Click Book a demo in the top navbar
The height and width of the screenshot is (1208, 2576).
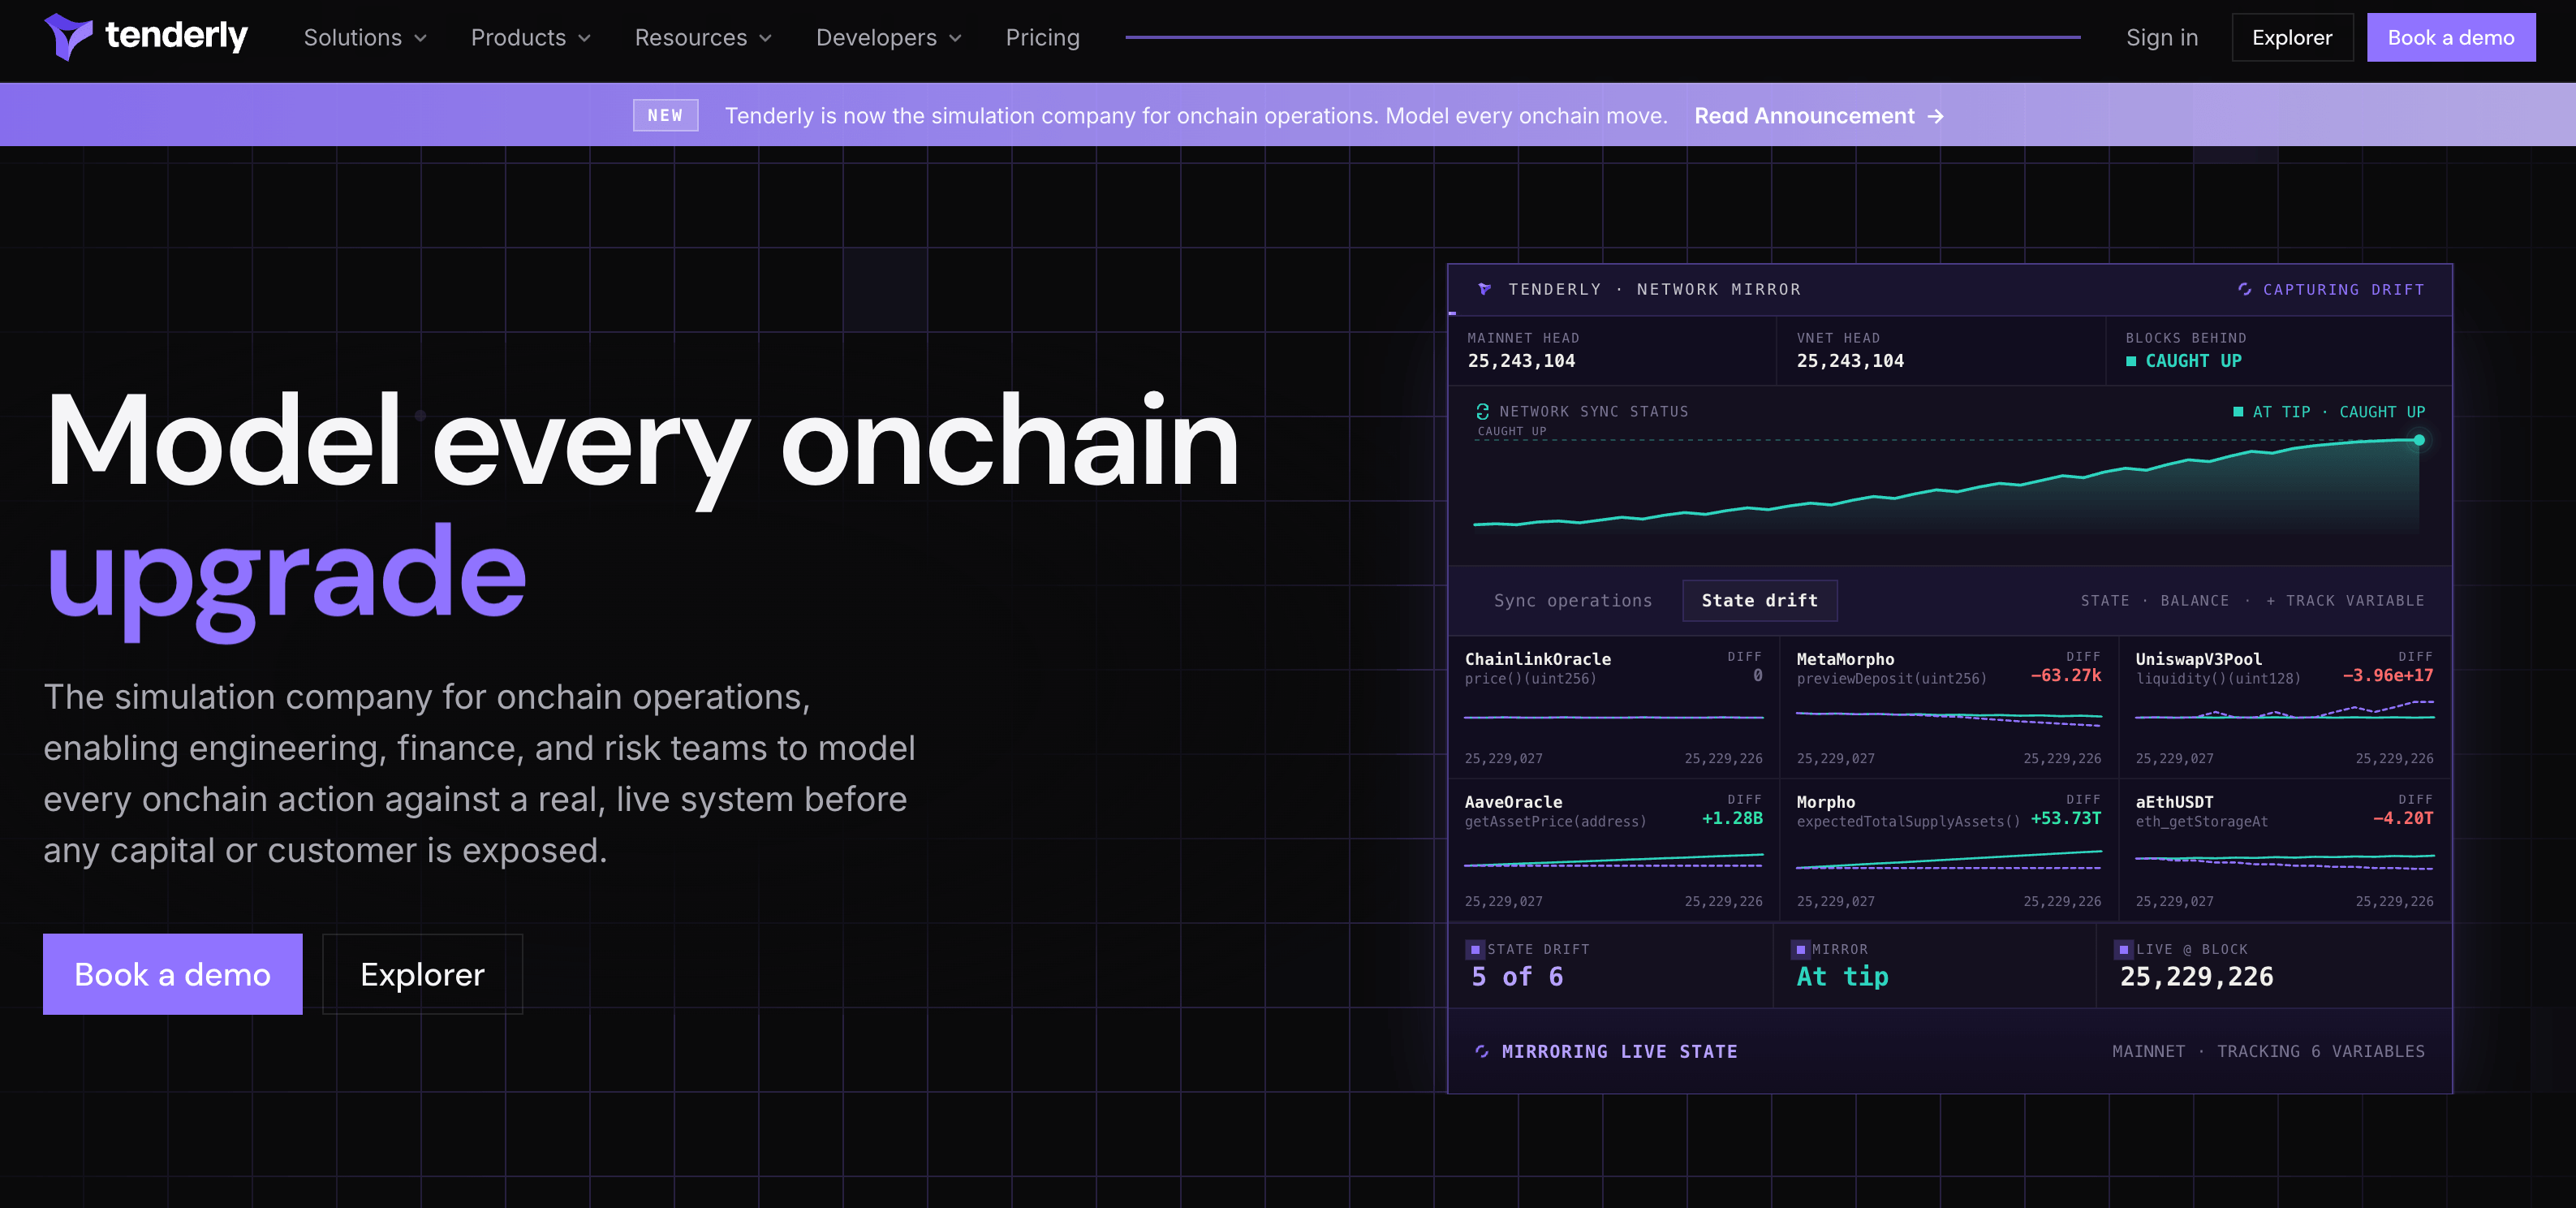tap(2451, 37)
